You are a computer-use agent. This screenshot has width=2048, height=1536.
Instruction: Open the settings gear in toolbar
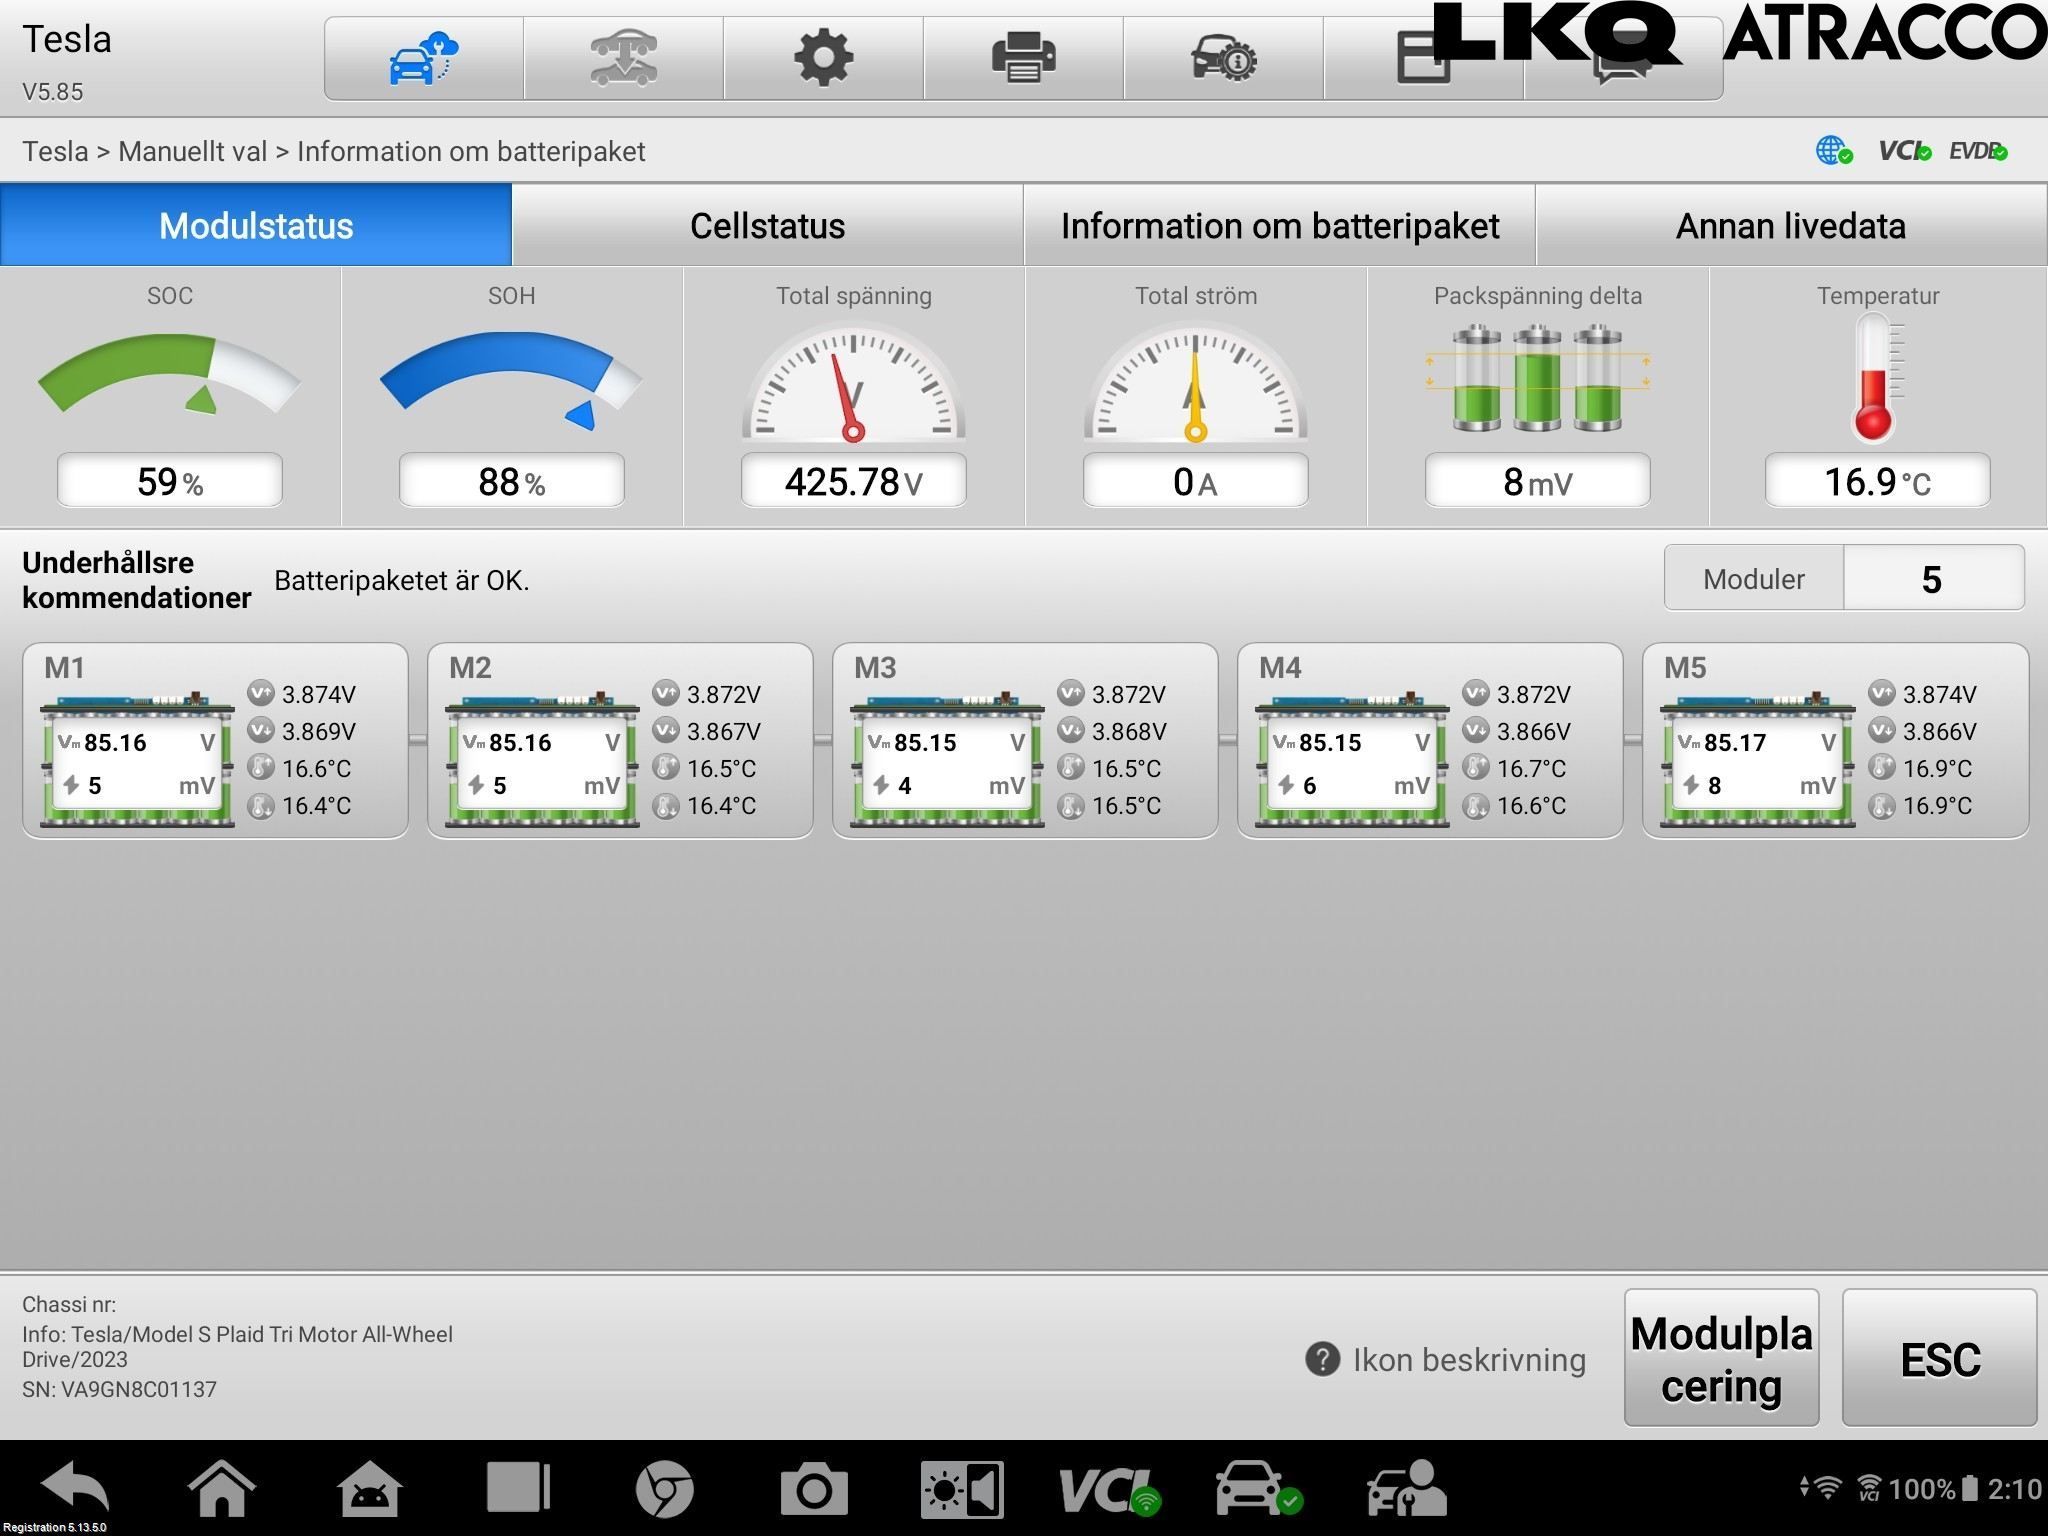[x=823, y=58]
